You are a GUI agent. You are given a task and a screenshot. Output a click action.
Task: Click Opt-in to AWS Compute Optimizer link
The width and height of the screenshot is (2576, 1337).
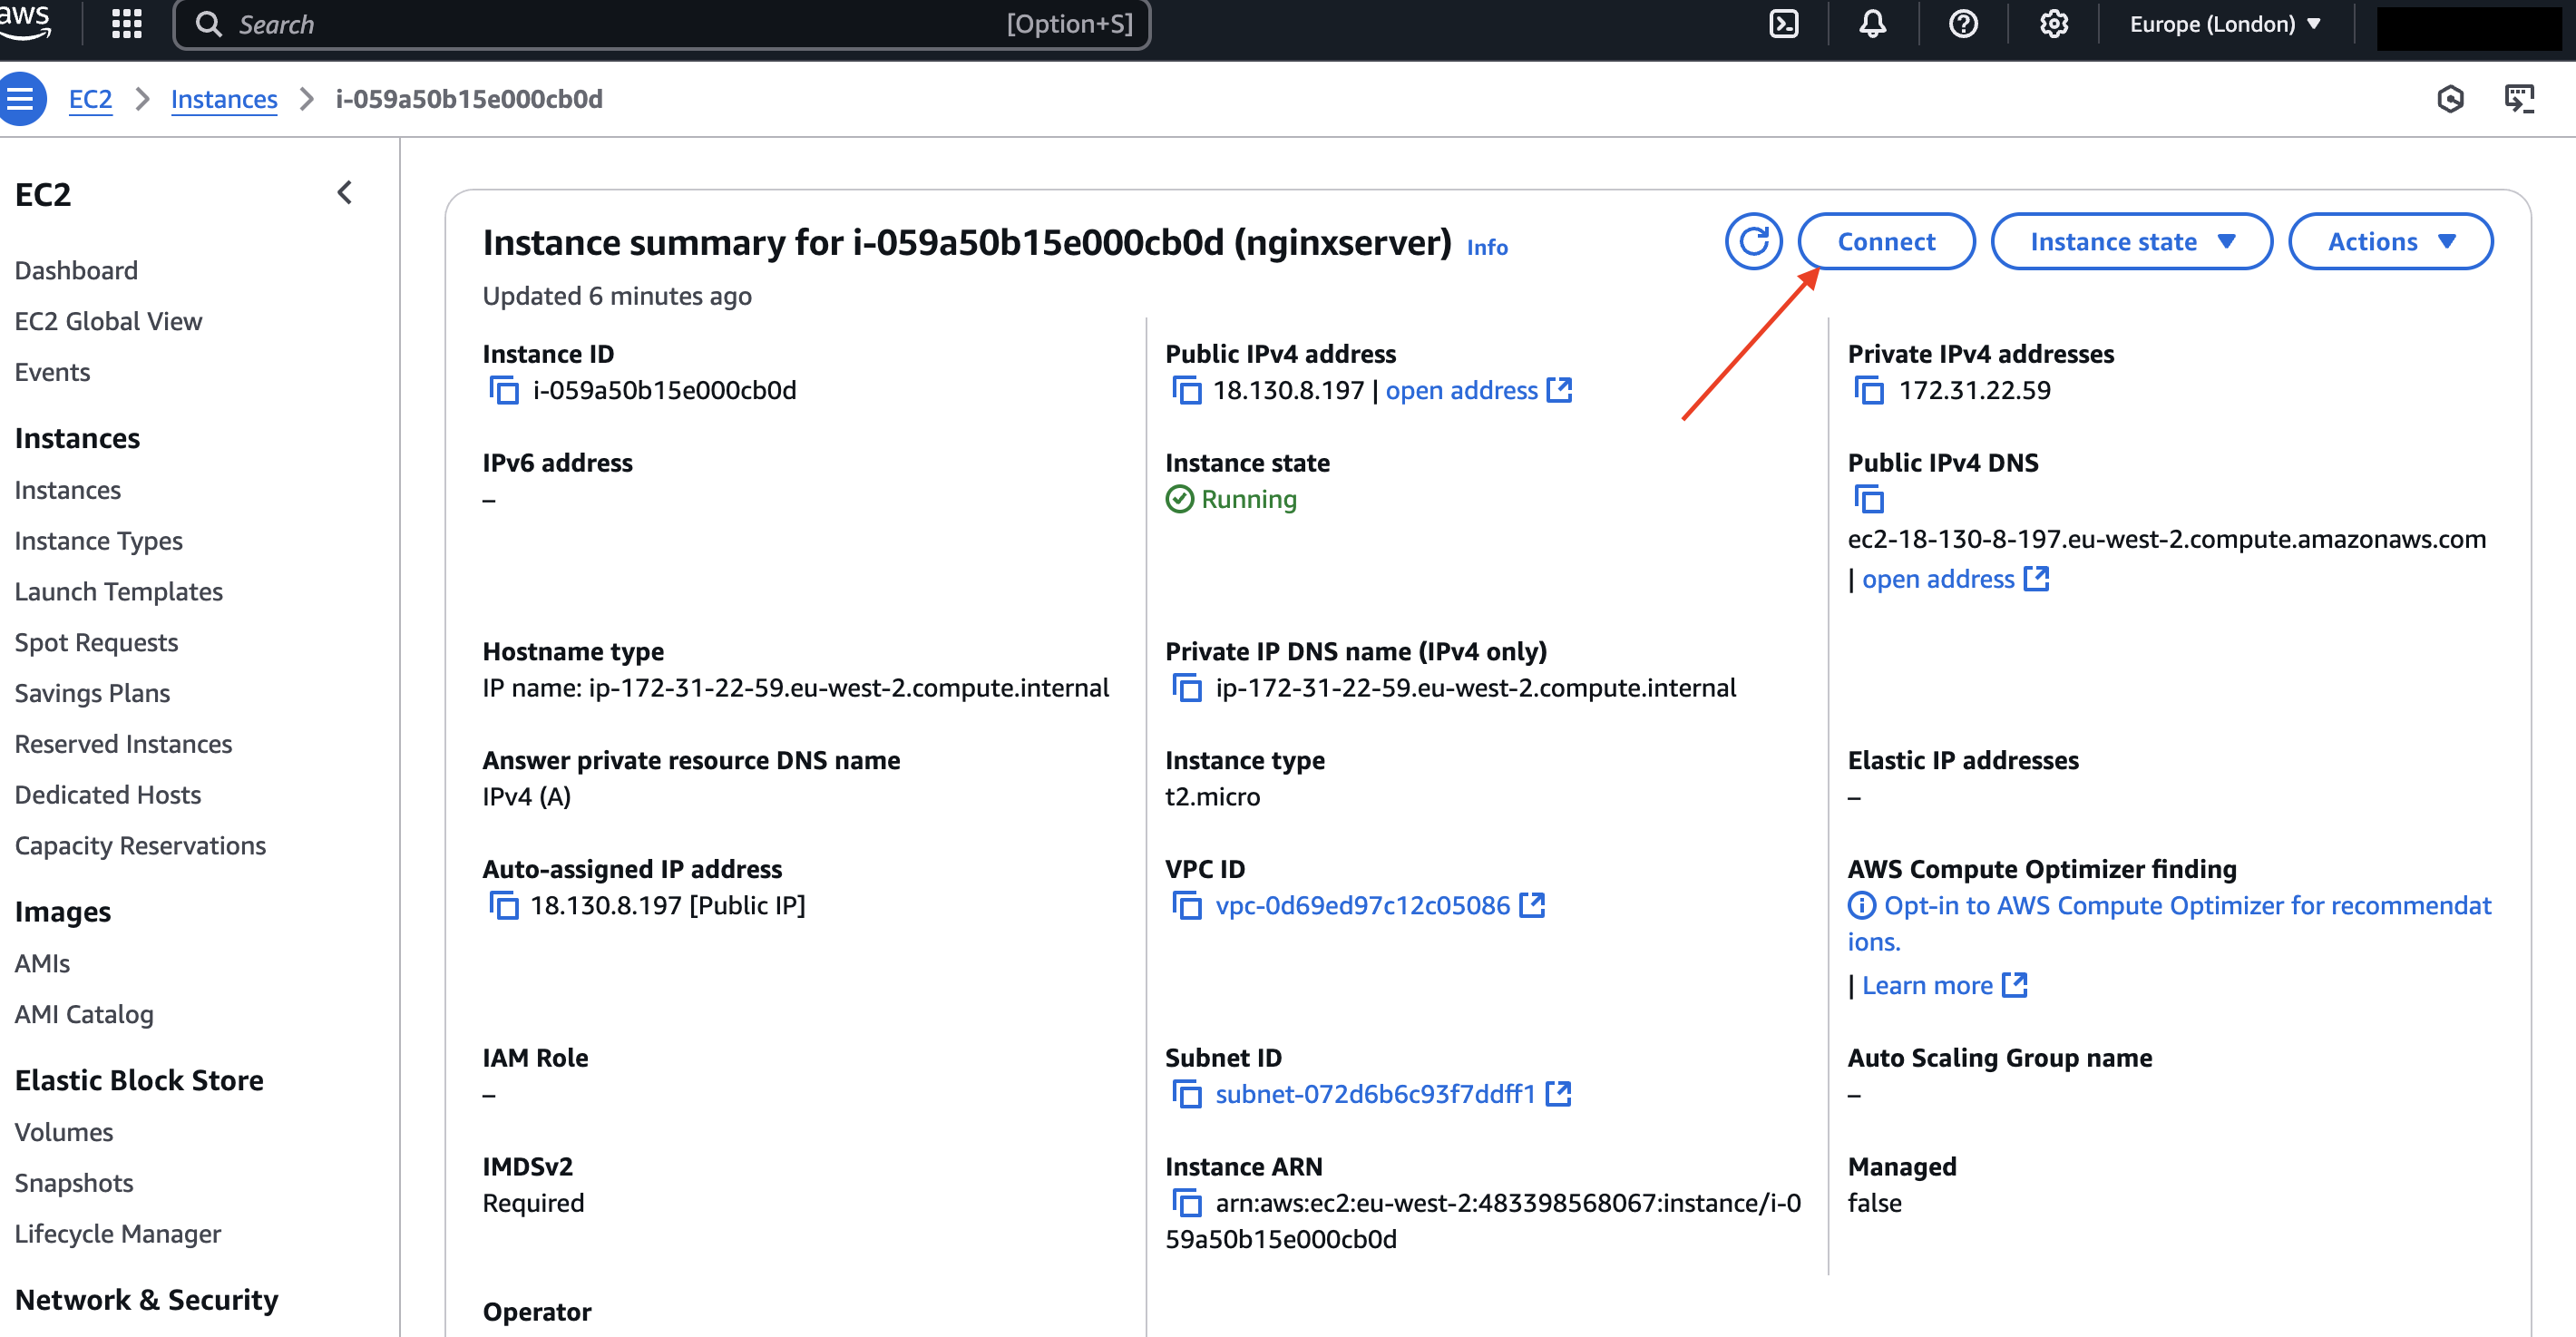coord(2169,924)
